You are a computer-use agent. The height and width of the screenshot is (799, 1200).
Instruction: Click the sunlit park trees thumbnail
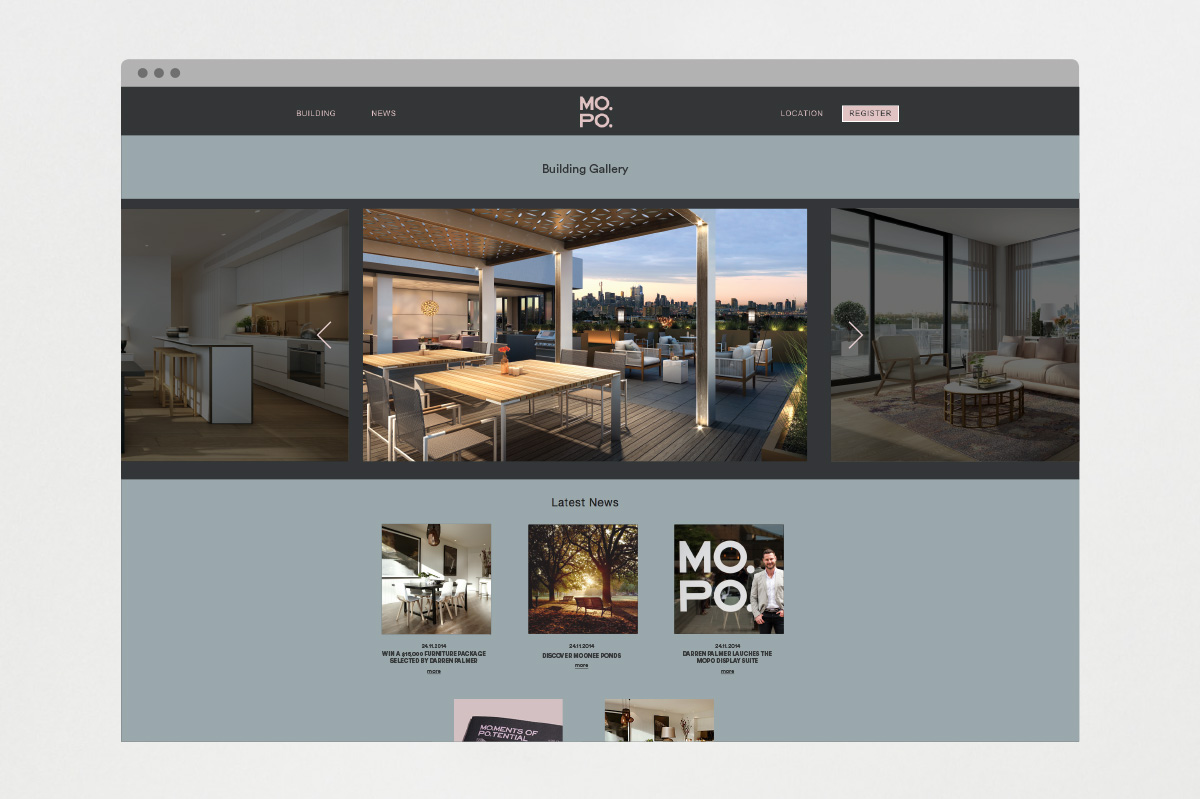click(582, 578)
